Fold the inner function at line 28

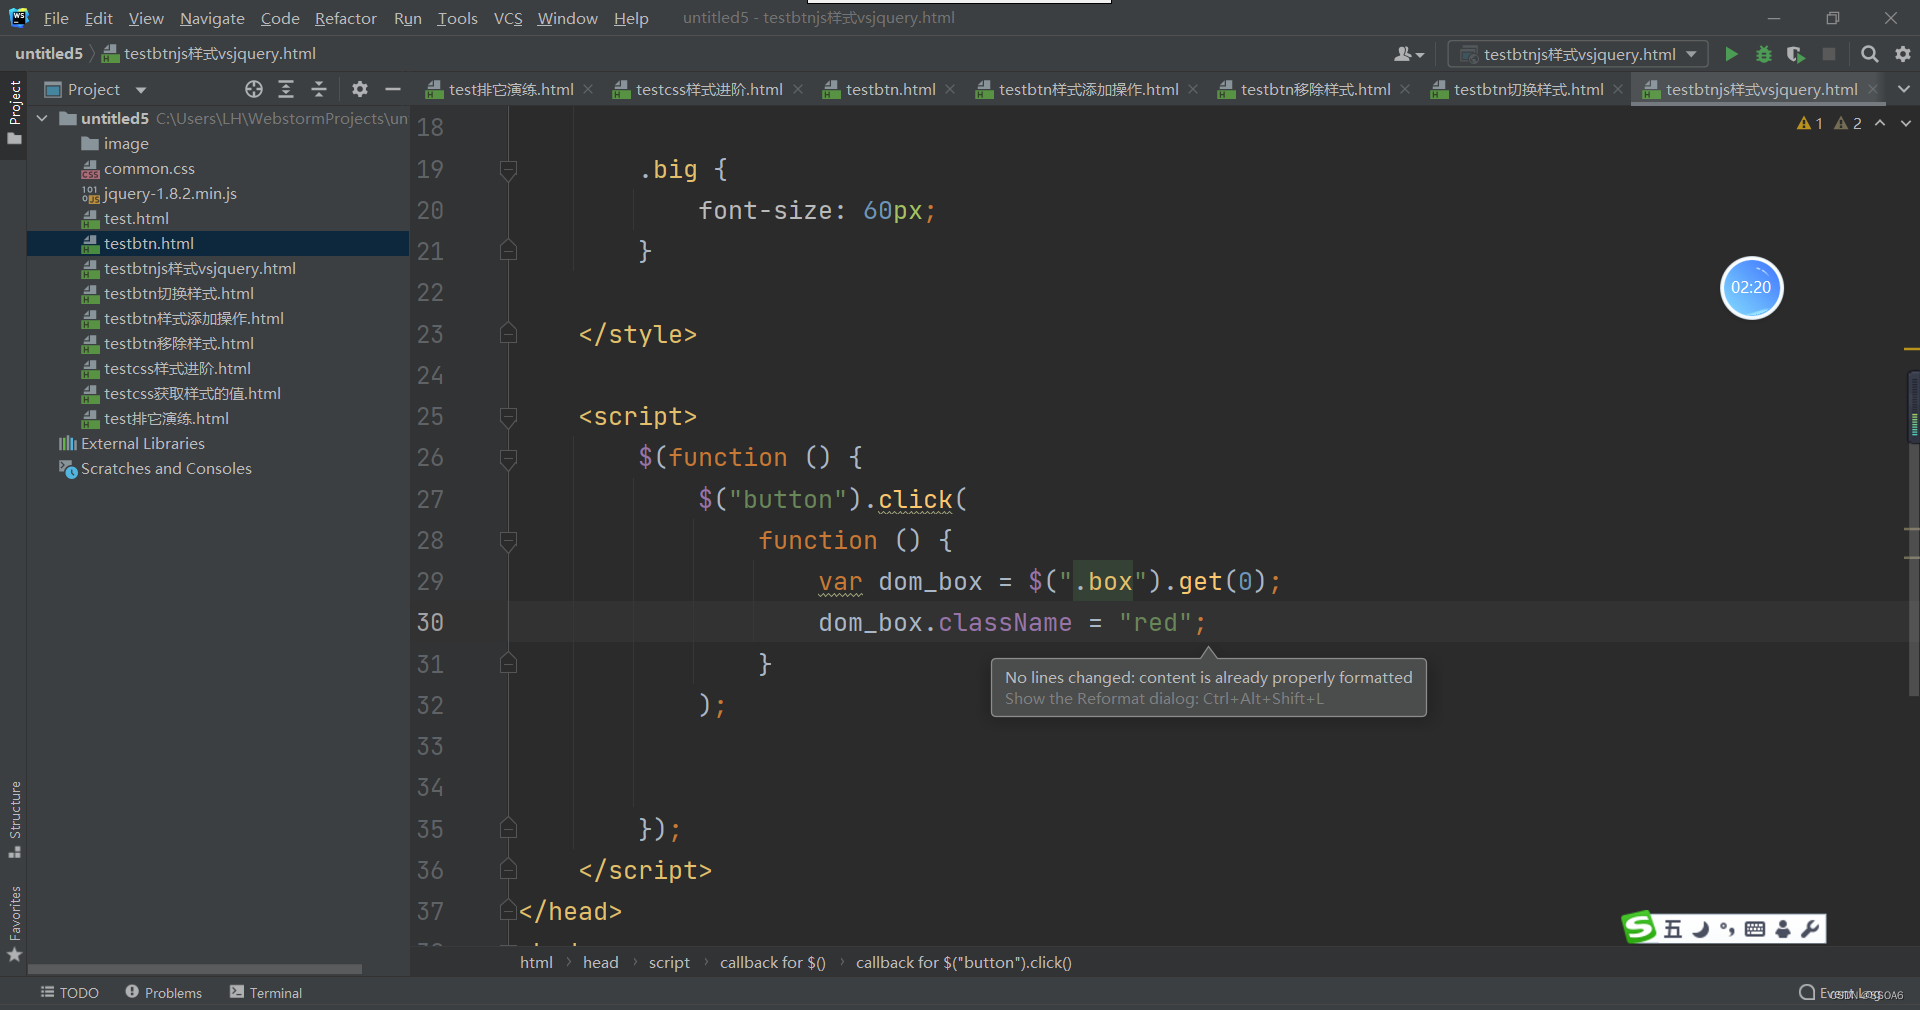point(508,541)
